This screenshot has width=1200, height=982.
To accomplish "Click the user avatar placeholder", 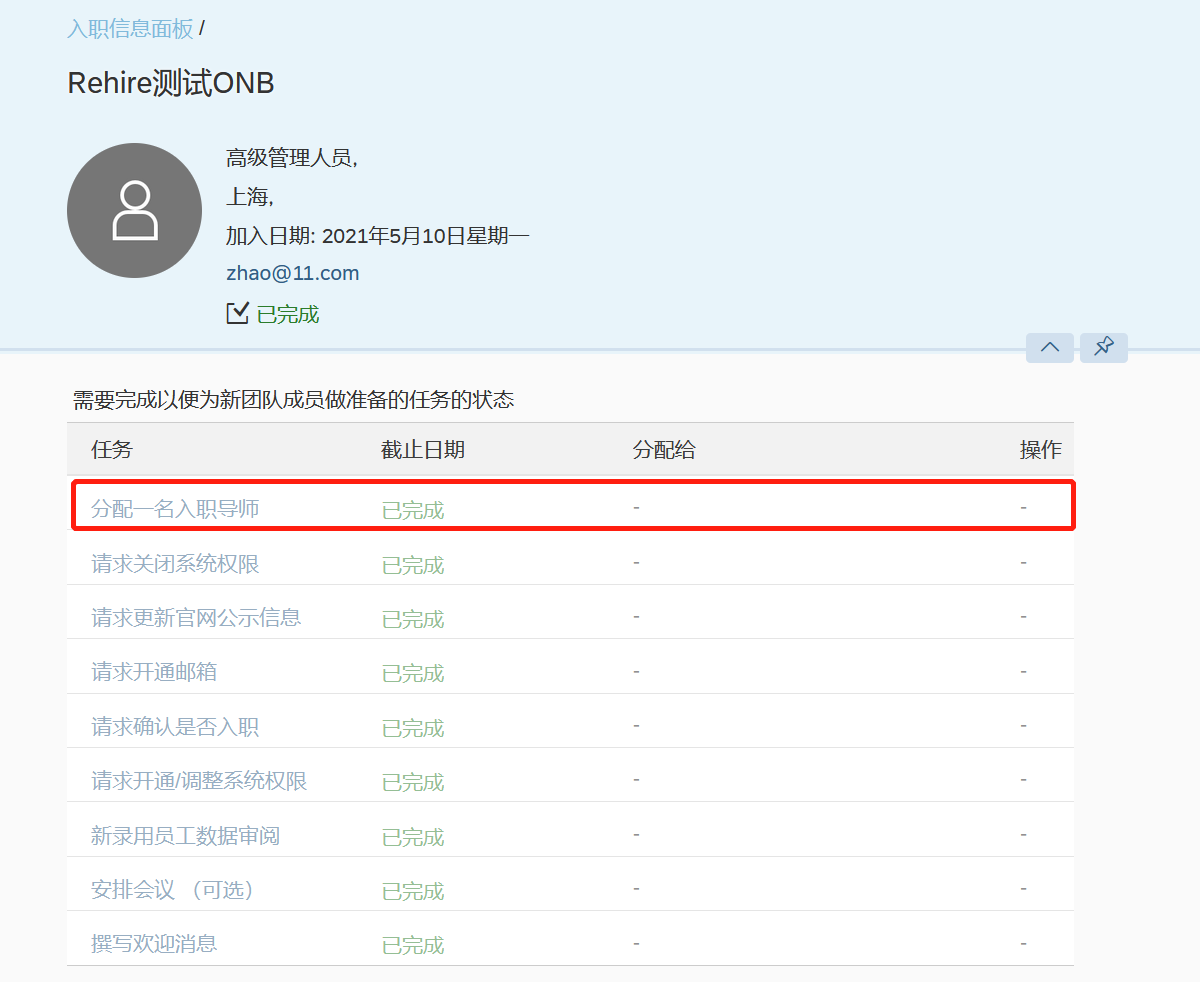I will tap(134, 210).
